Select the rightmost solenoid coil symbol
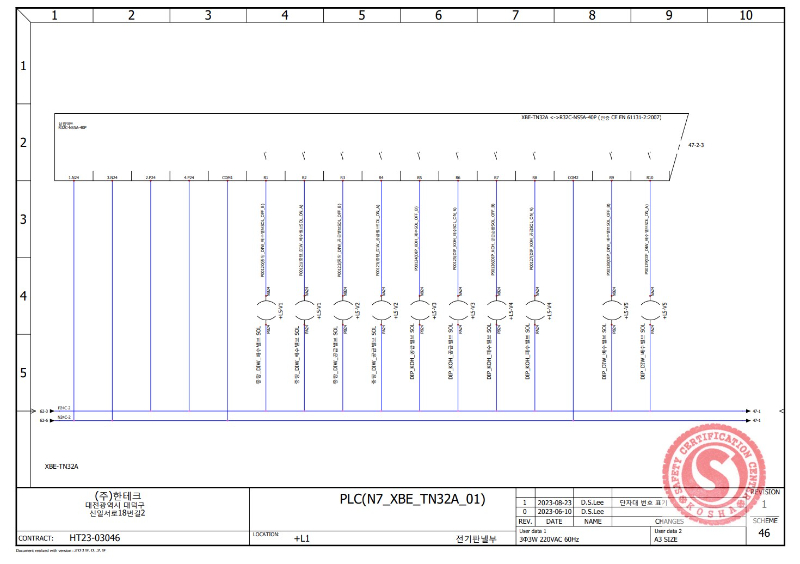 tap(650, 311)
